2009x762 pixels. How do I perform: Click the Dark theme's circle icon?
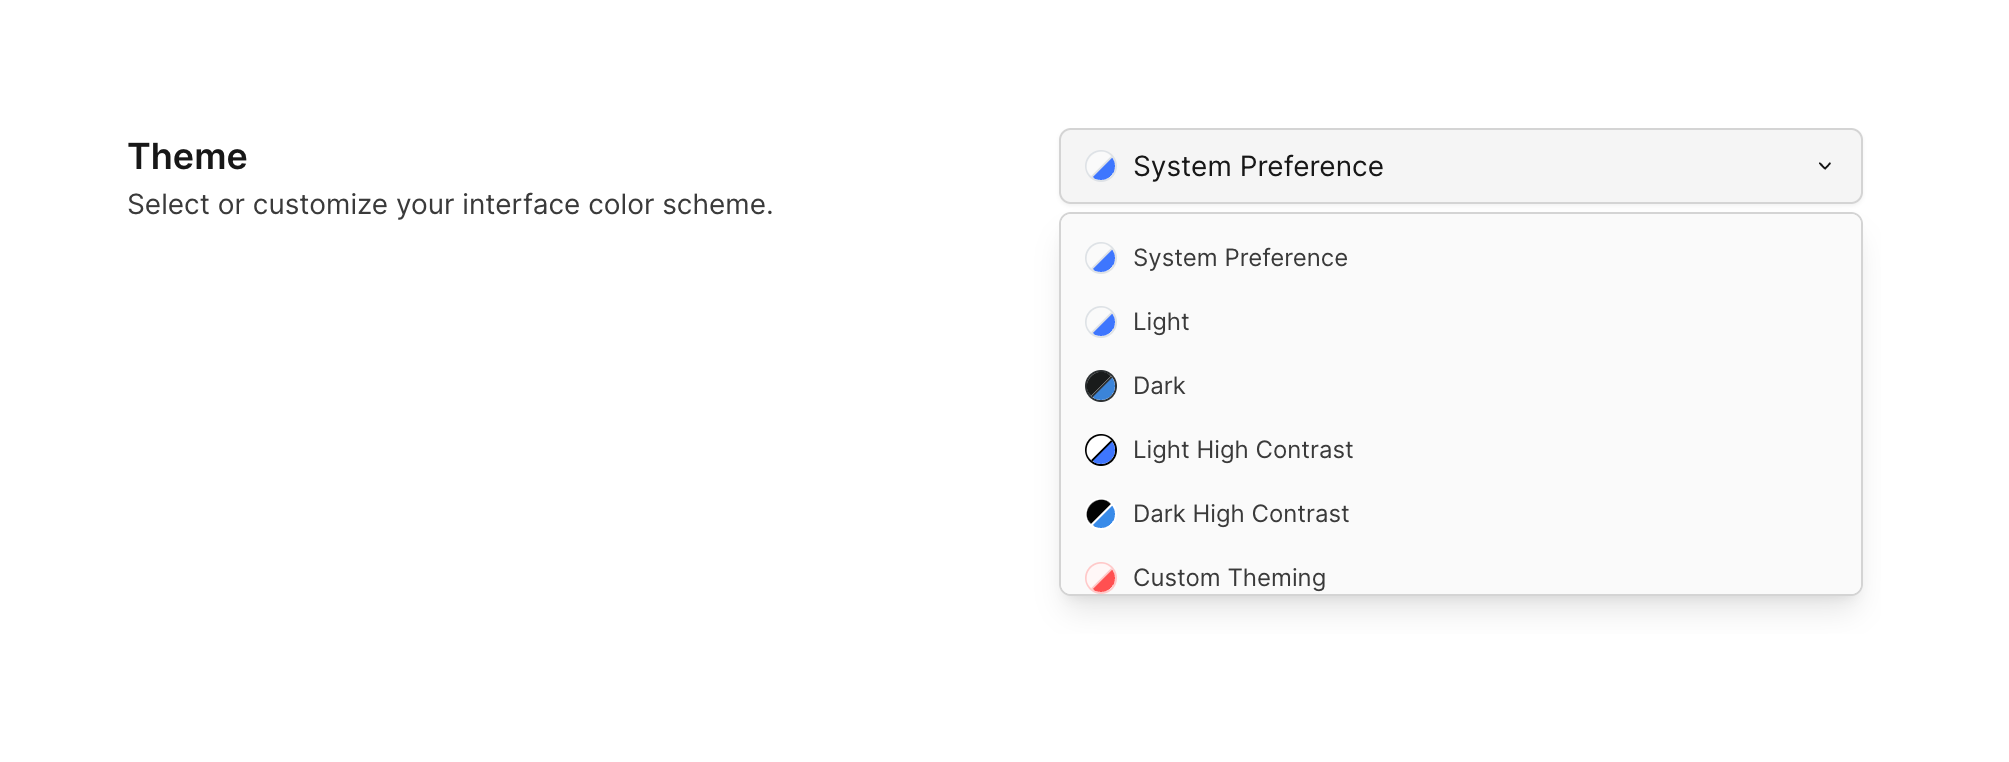[x=1101, y=386]
